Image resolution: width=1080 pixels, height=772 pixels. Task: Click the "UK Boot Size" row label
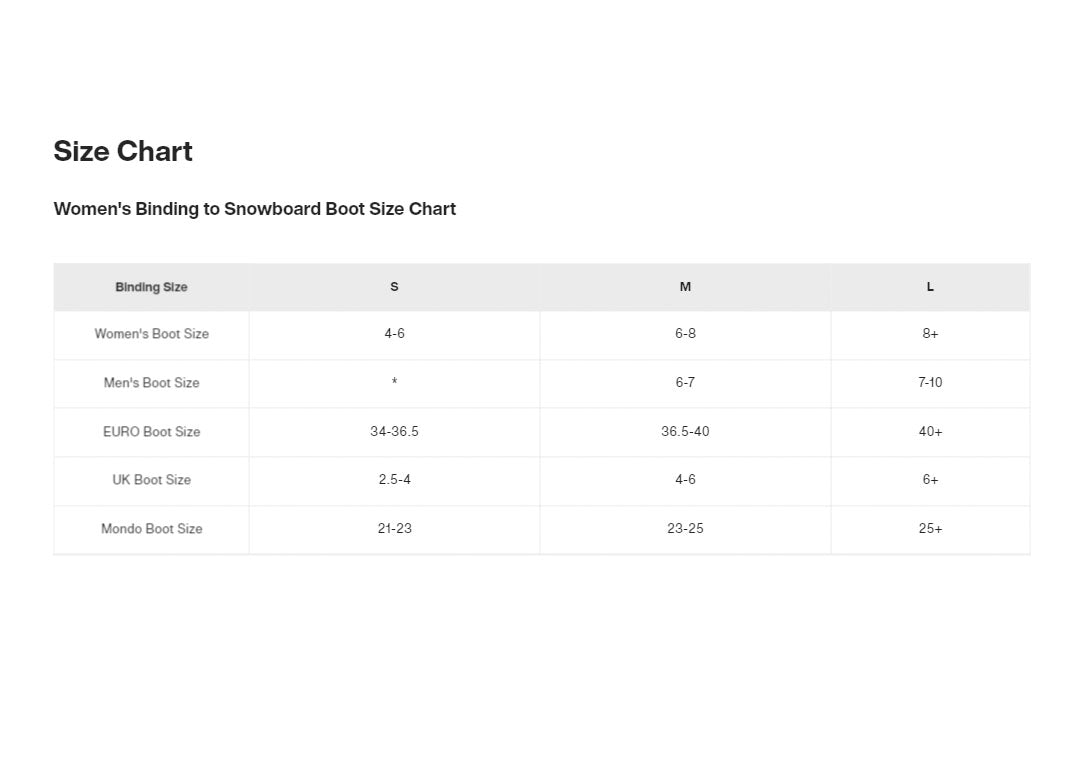[x=151, y=480]
